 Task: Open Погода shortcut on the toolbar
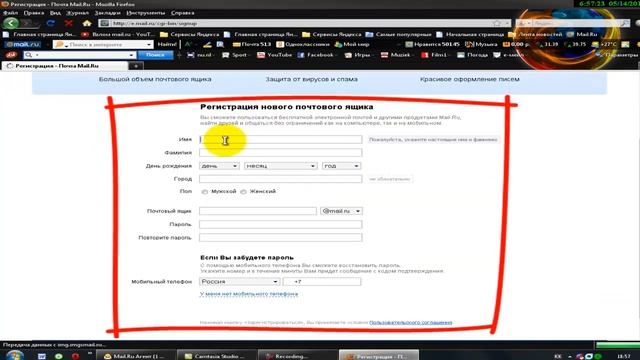coord(473,55)
